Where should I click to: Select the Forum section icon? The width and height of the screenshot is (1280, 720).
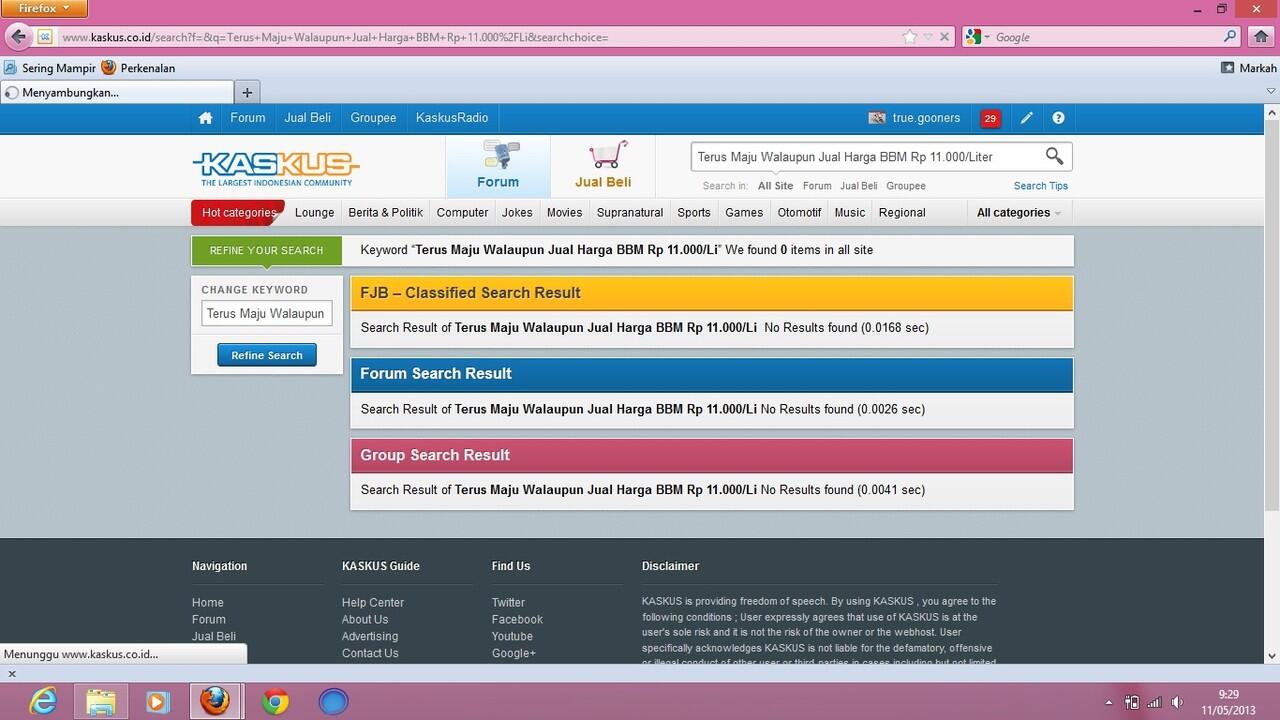498,165
